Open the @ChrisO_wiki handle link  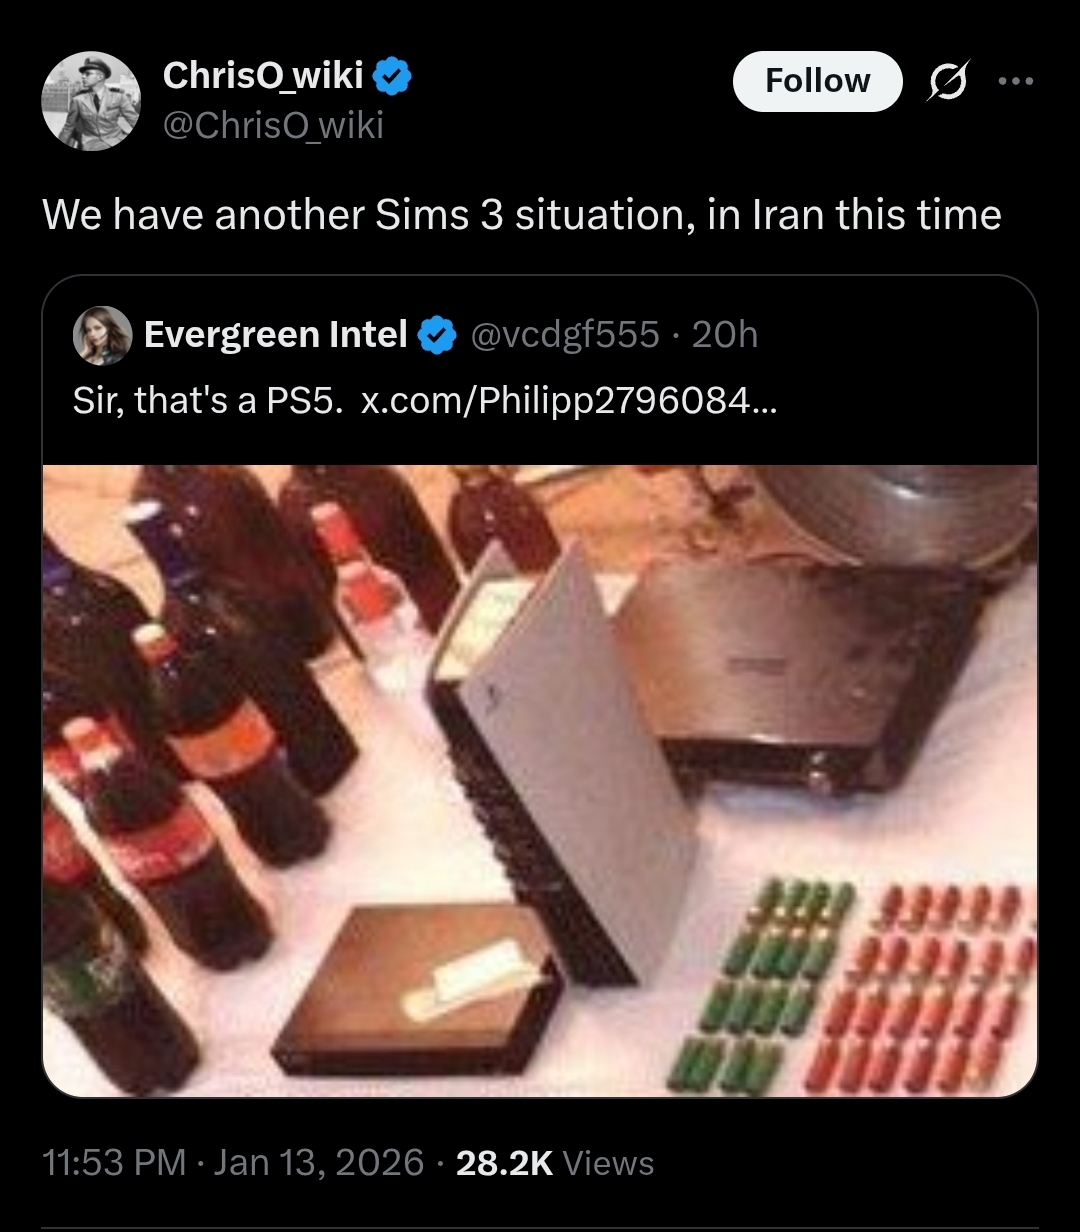pos(272,125)
